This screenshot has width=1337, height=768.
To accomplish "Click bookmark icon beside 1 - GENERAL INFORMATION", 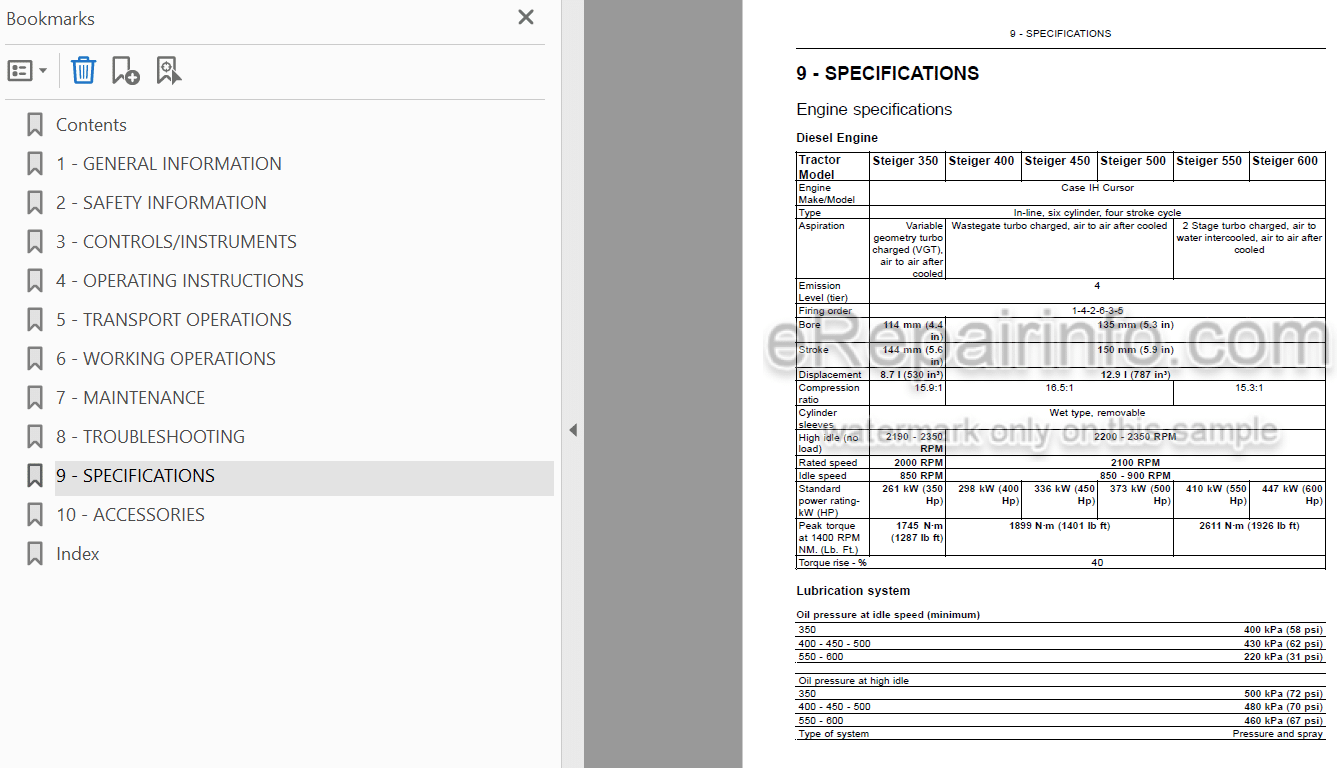I will tap(35, 164).
